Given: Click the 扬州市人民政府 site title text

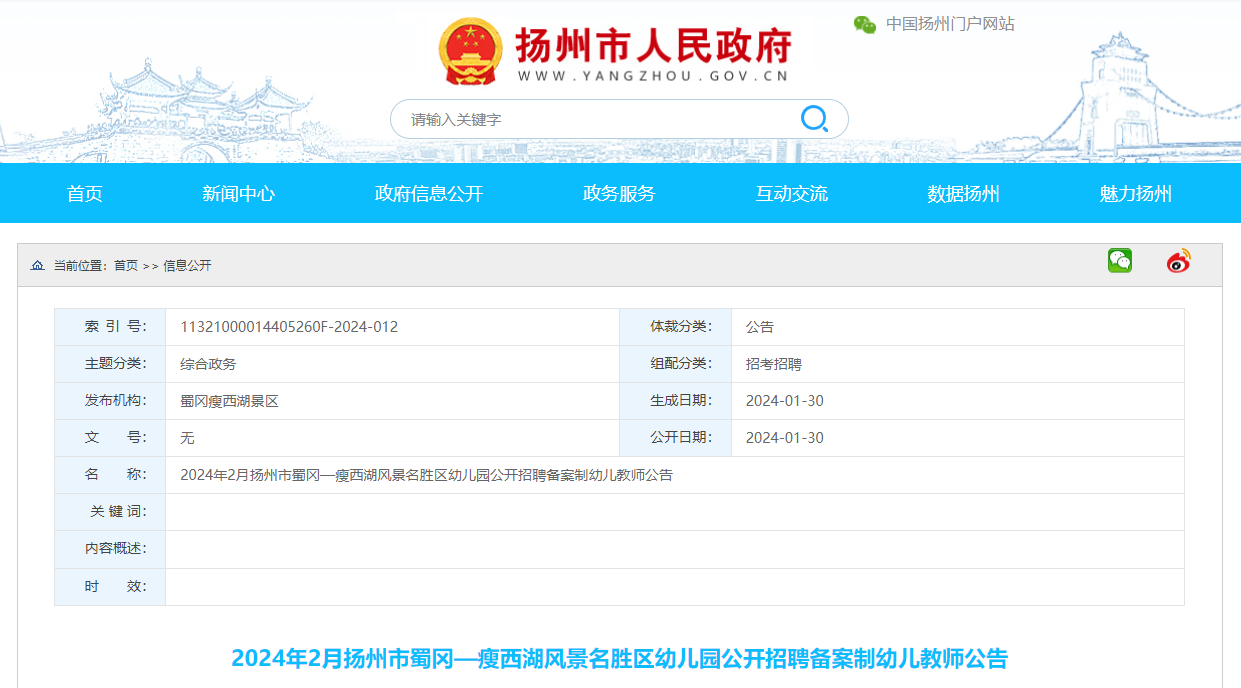Looking at the screenshot, I should (x=653, y=45).
